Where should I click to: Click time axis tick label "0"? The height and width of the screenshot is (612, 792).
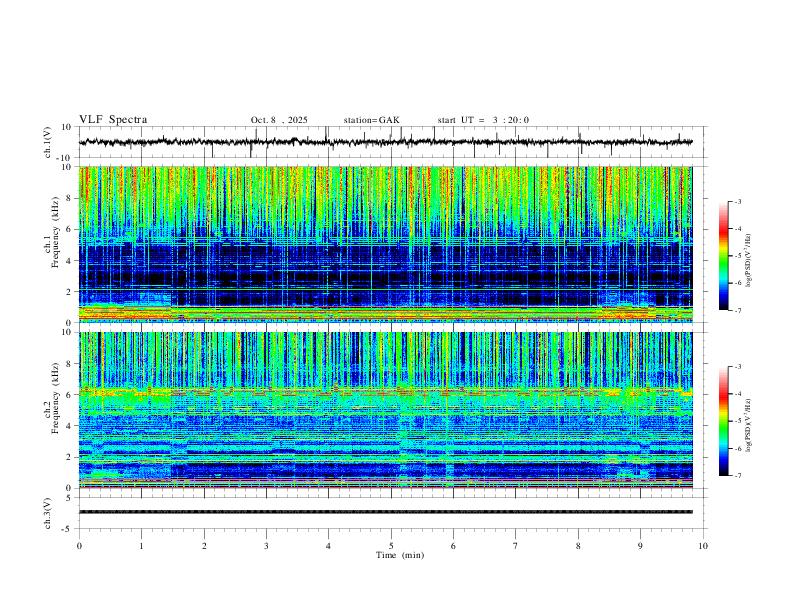point(79,546)
